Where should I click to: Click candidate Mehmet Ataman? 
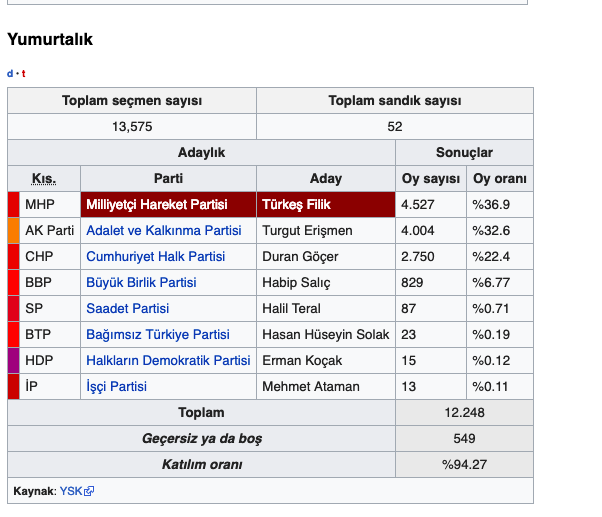pyautogui.click(x=311, y=387)
